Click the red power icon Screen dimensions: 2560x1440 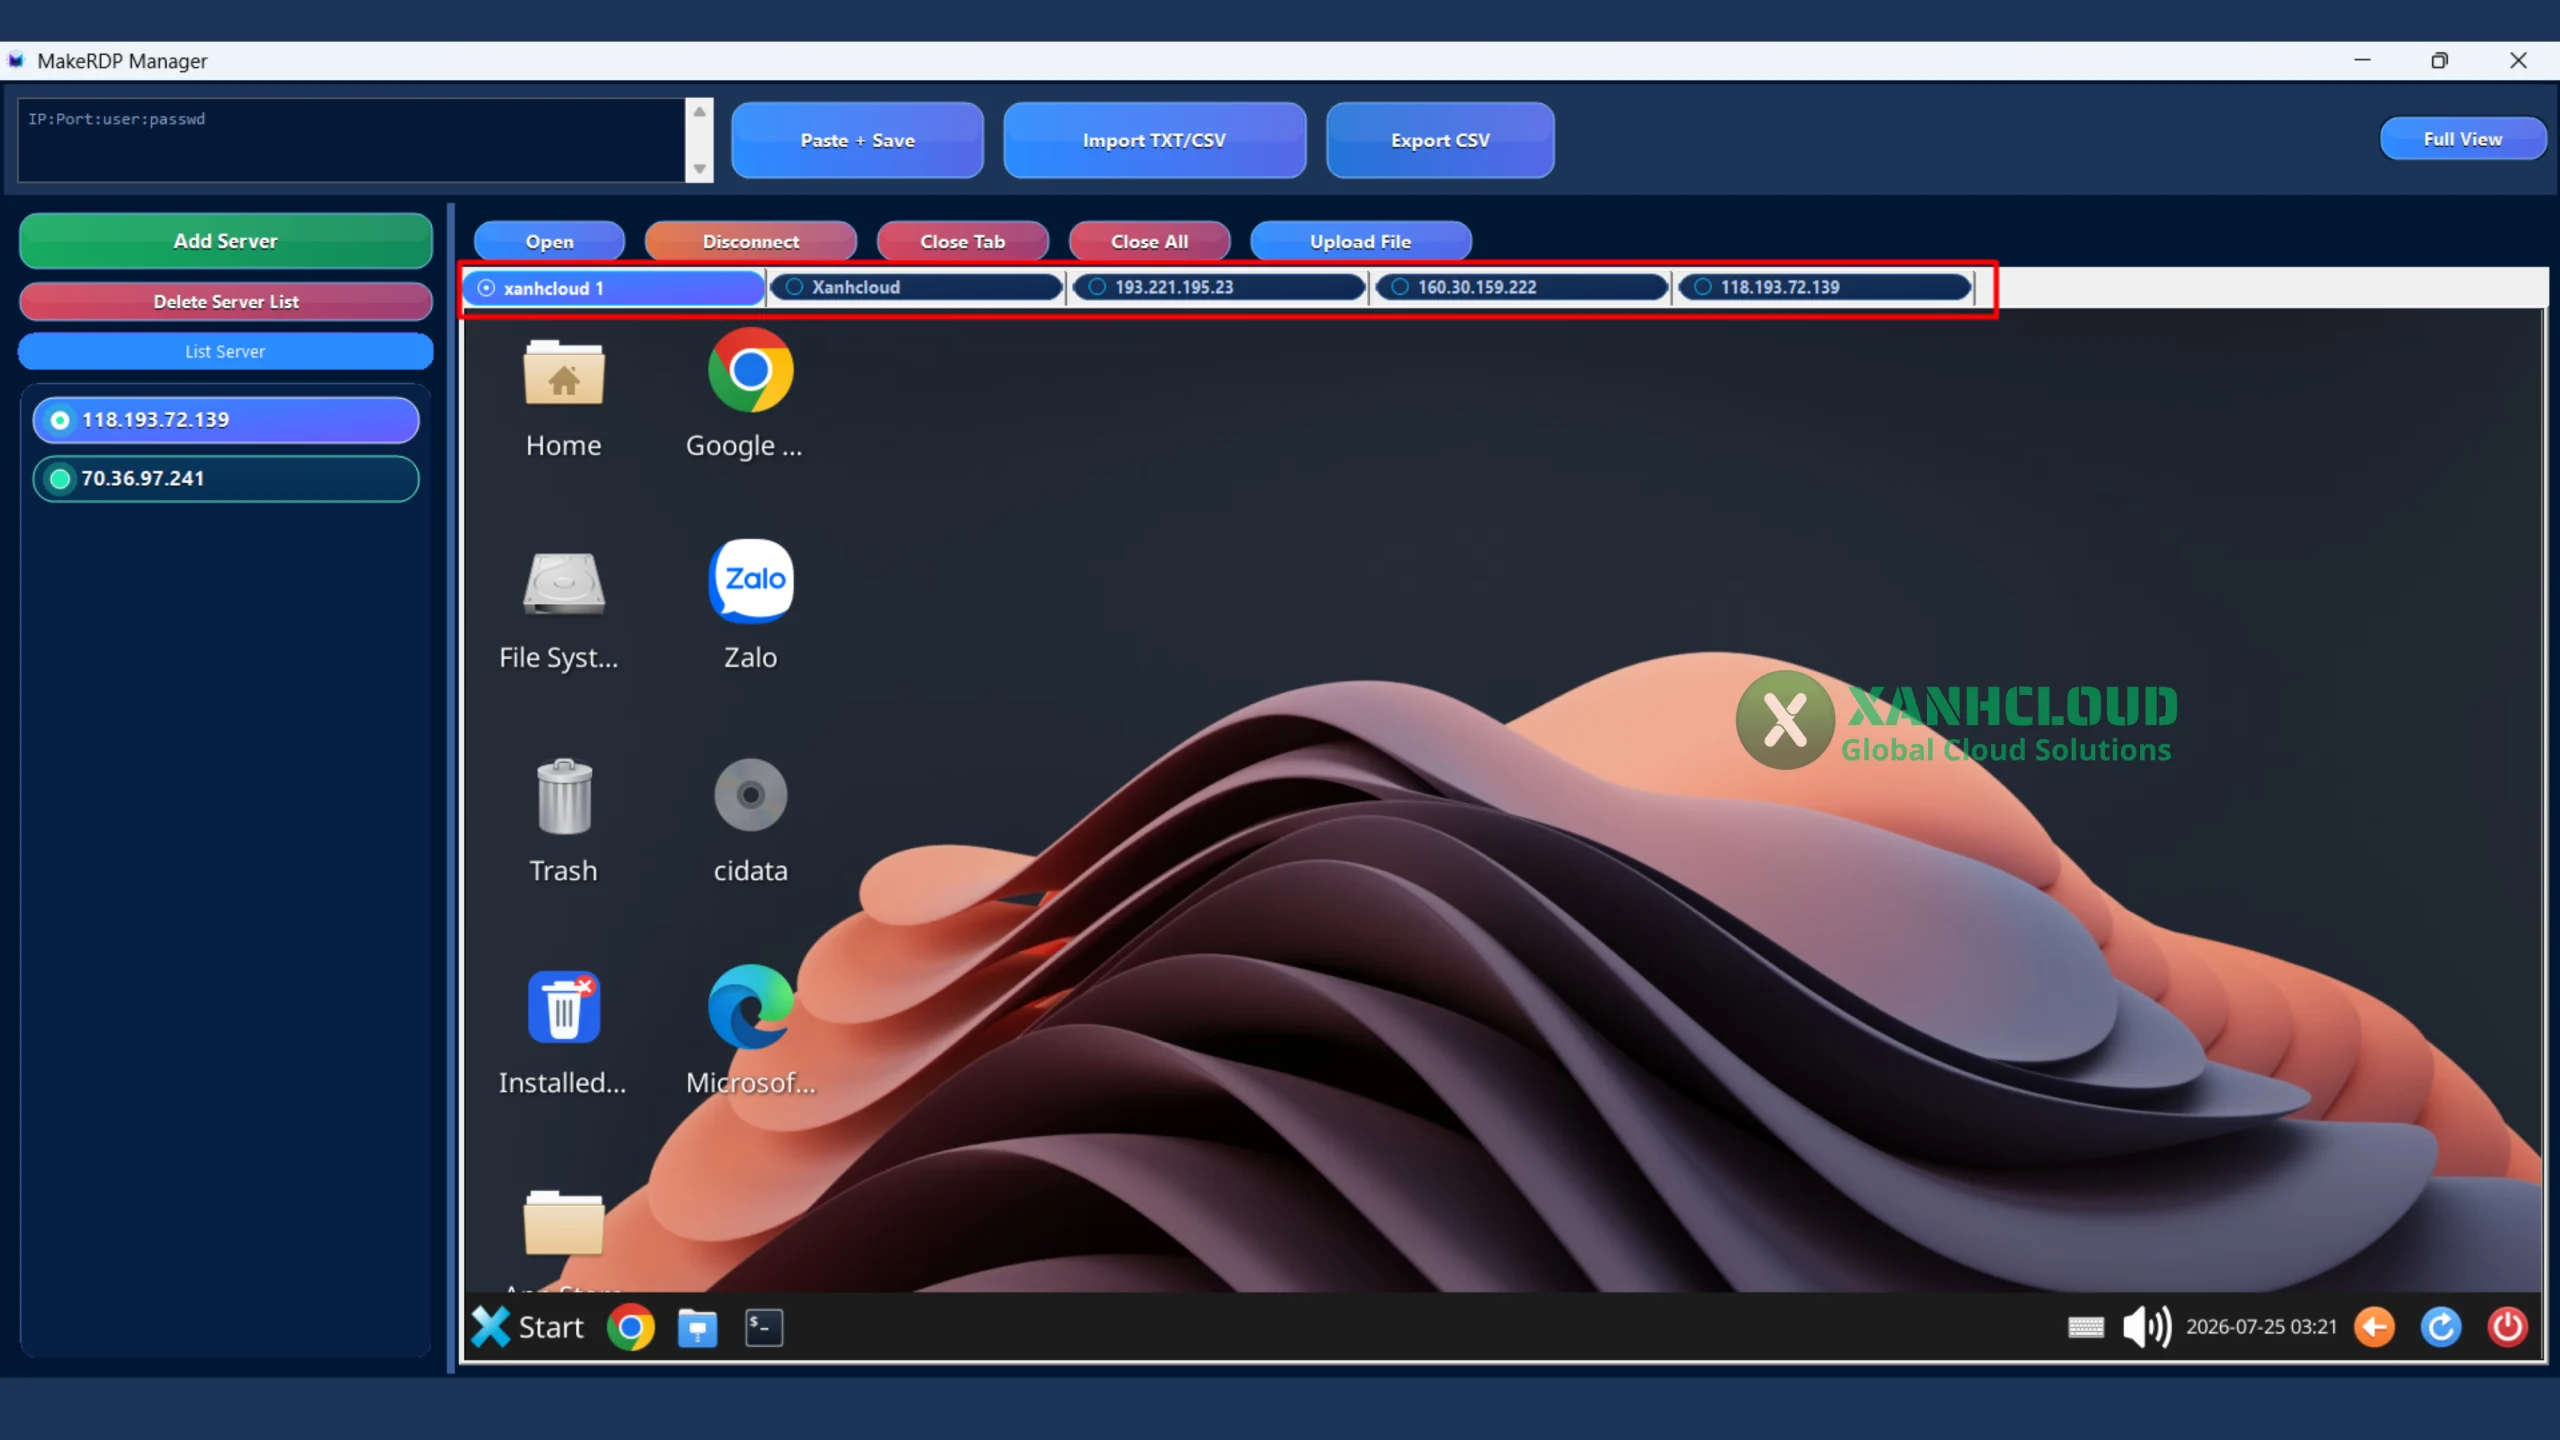click(x=2507, y=1327)
